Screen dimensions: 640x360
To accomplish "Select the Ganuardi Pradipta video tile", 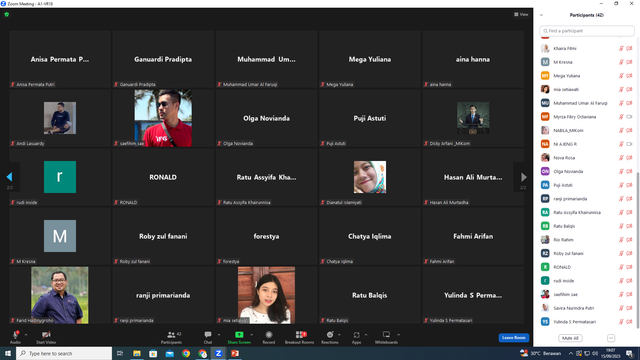I will [x=163, y=59].
